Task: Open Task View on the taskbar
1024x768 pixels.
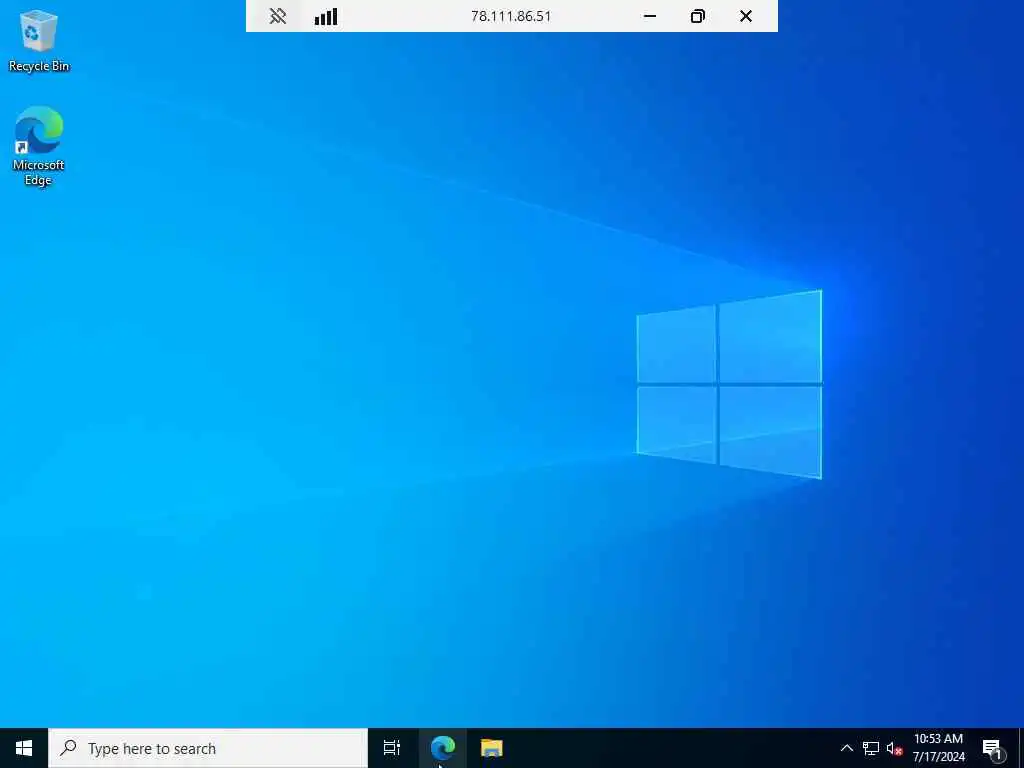Action: pos(392,748)
